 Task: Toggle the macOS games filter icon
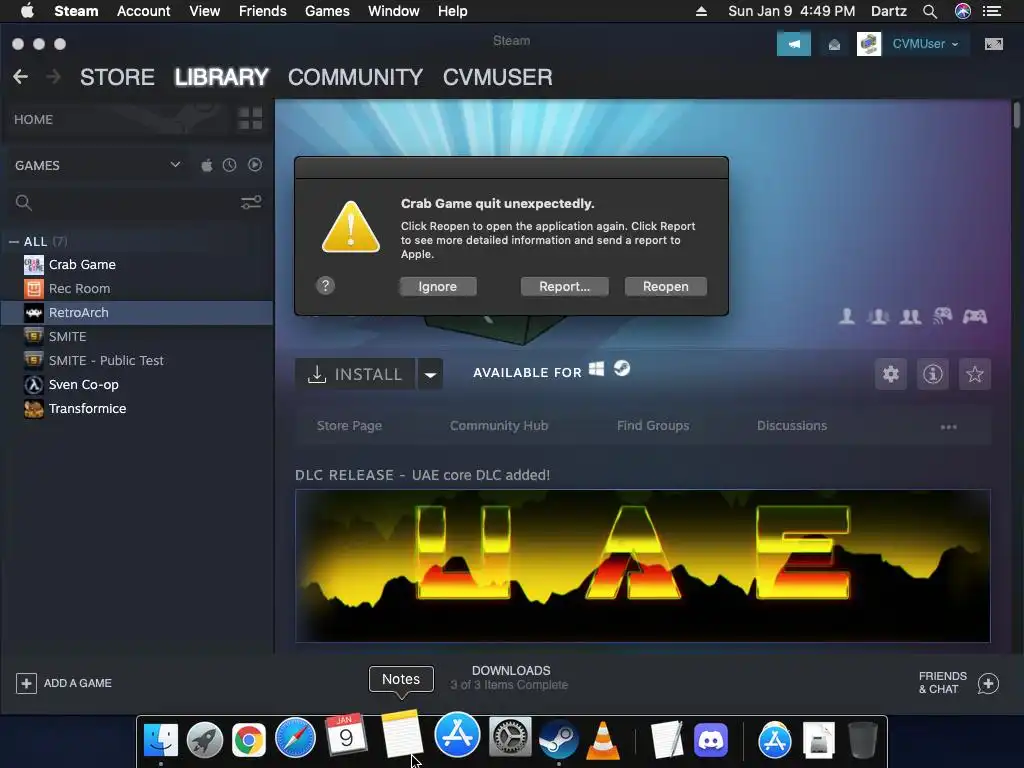click(206, 165)
